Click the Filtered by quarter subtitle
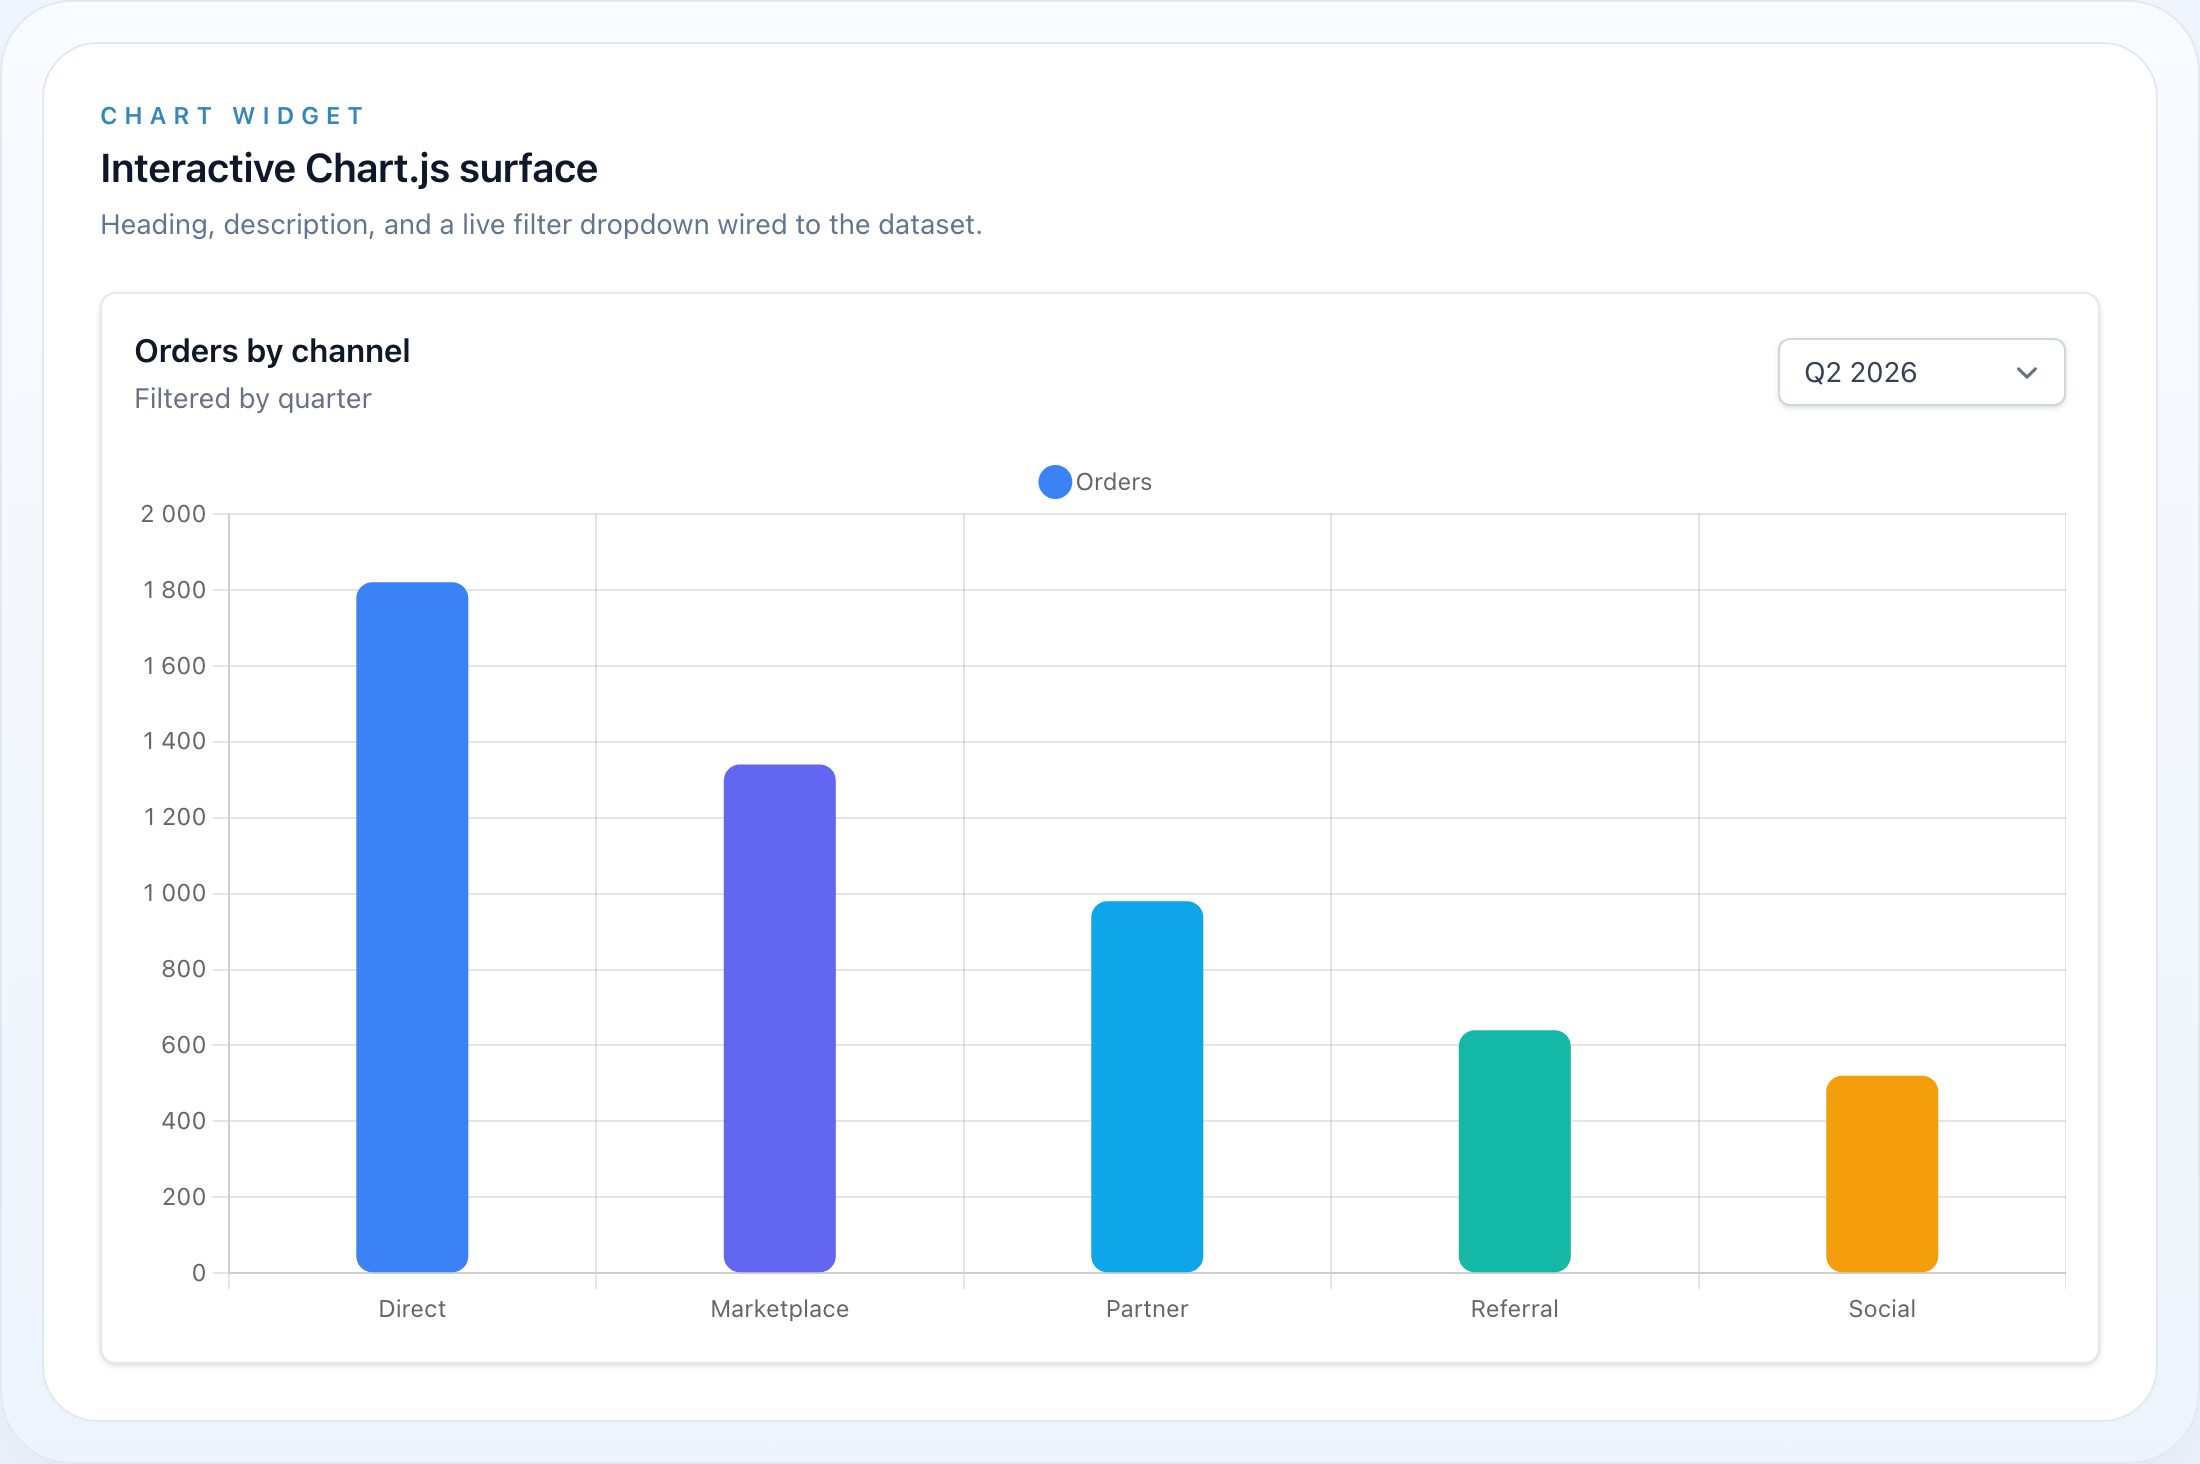Viewport: 2200px width, 1464px height. (x=253, y=399)
